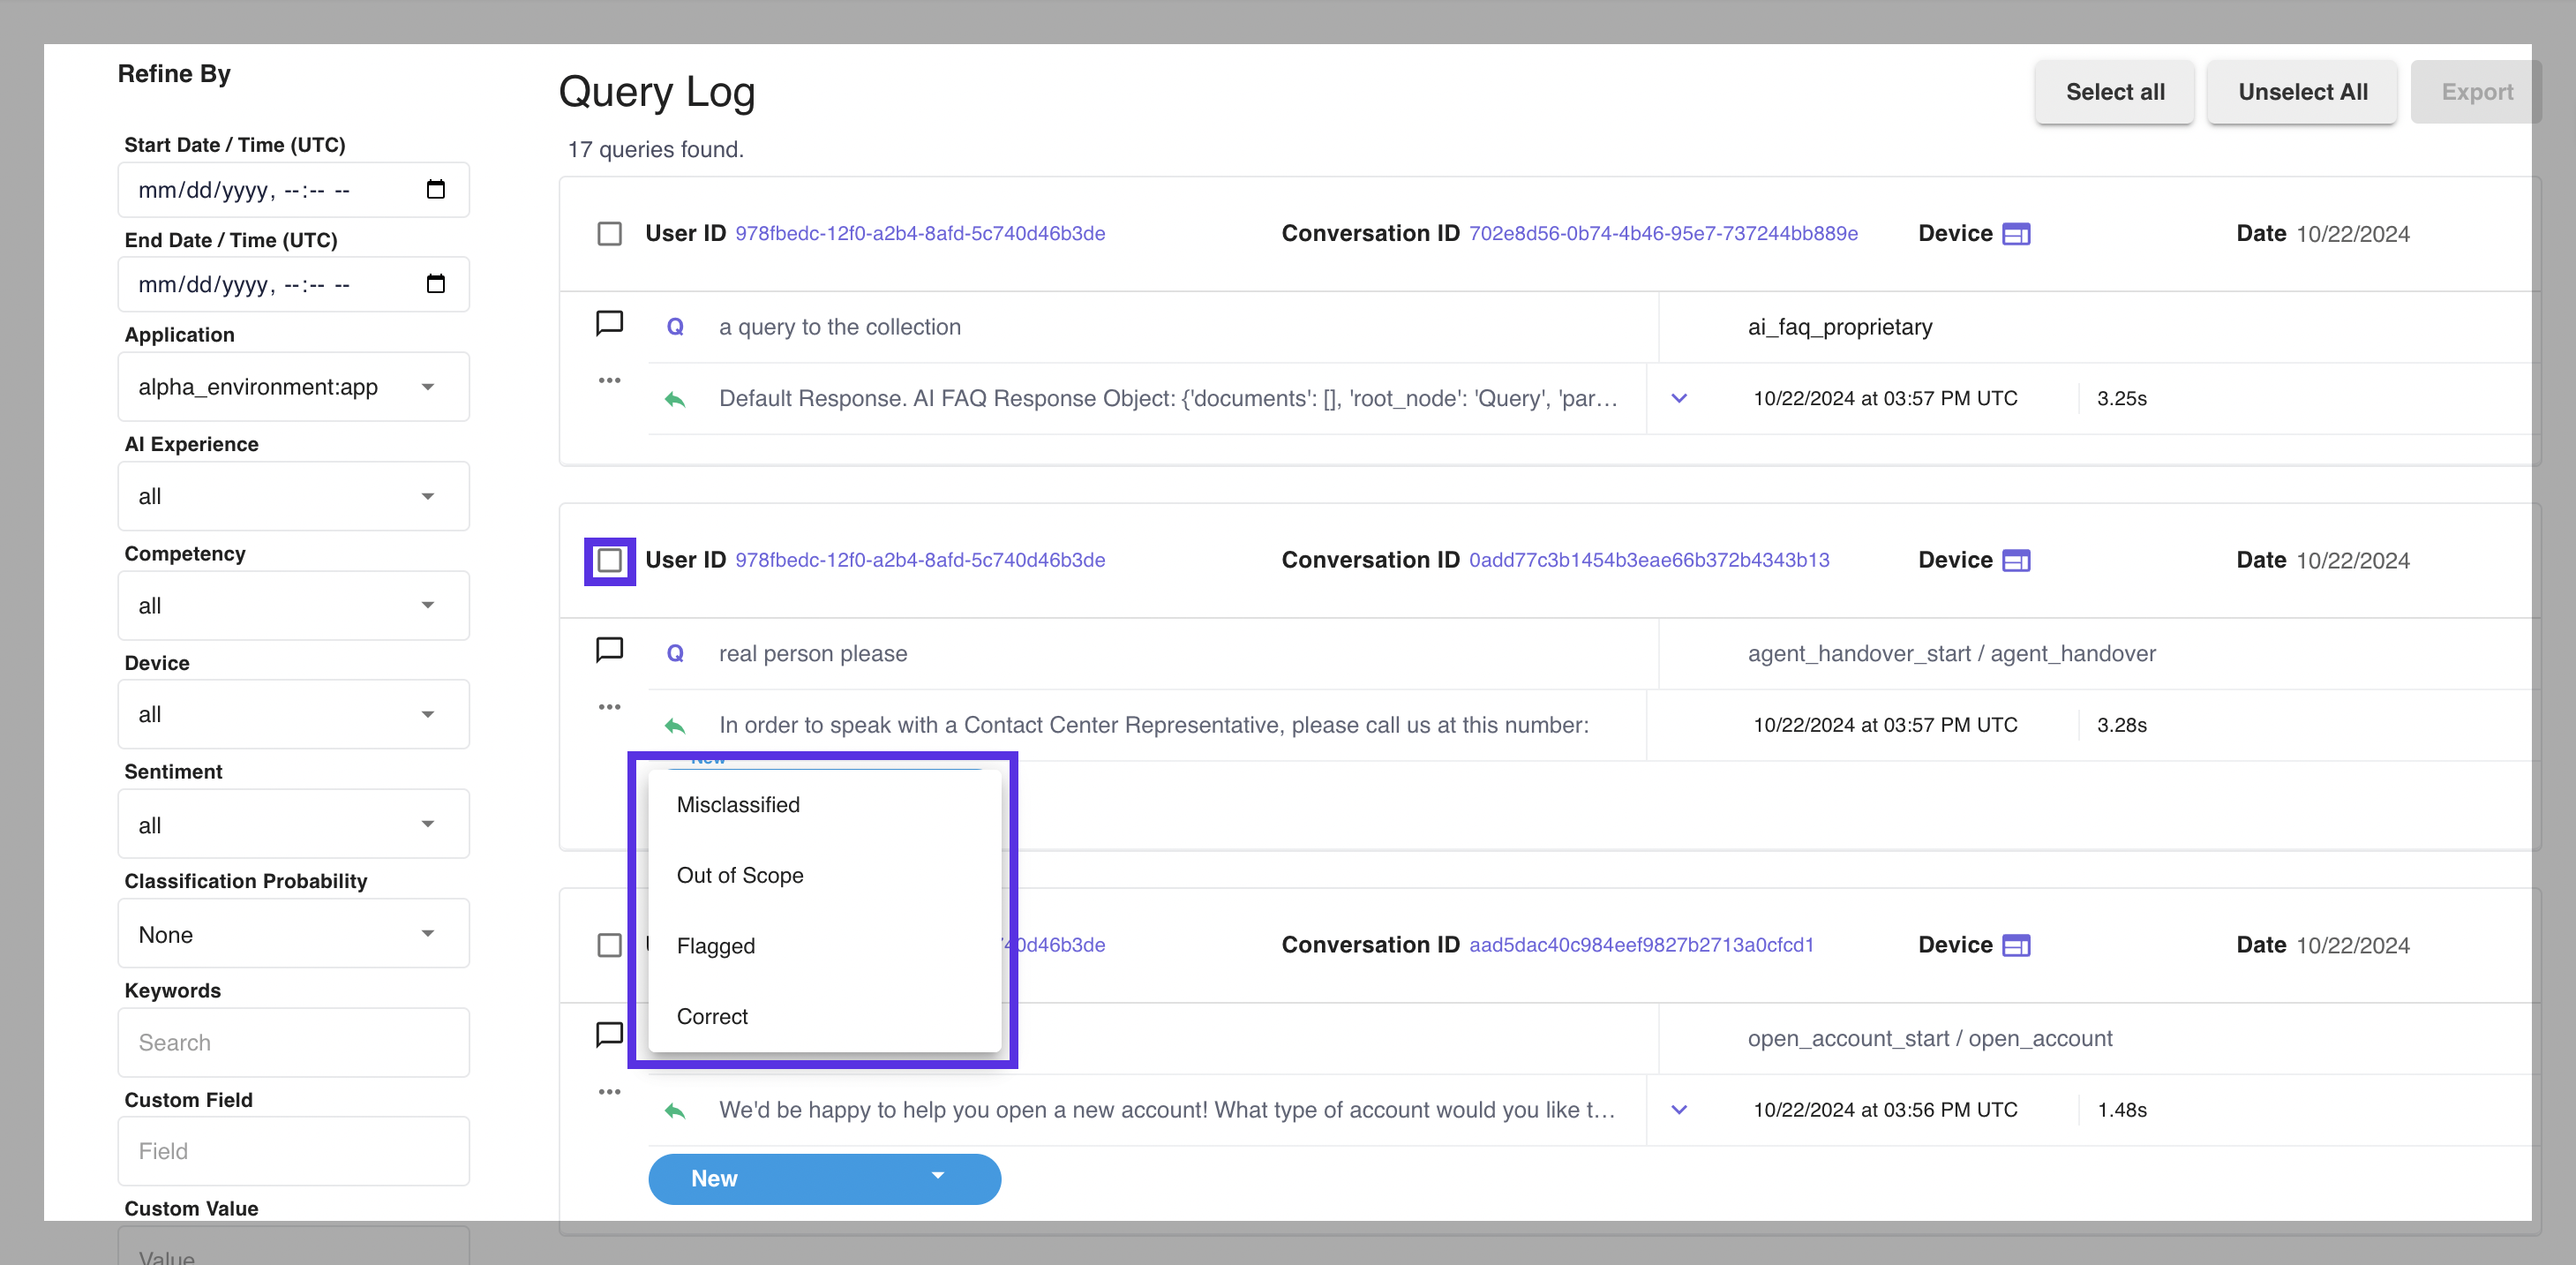
Task: Click the Select all button
Action: pyautogui.click(x=2114, y=92)
